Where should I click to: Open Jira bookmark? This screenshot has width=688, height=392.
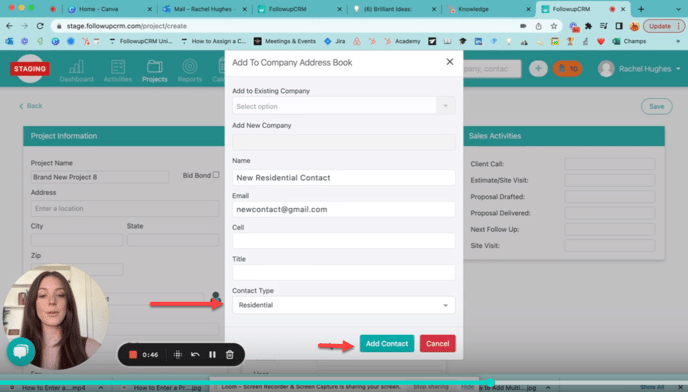pyautogui.click(x=334, y=41)
